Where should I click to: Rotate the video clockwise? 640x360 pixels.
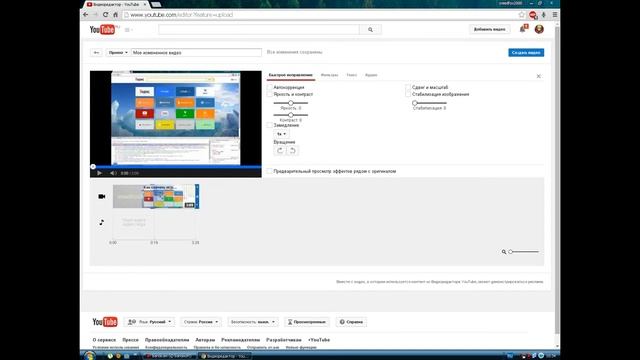click(280, 151)
